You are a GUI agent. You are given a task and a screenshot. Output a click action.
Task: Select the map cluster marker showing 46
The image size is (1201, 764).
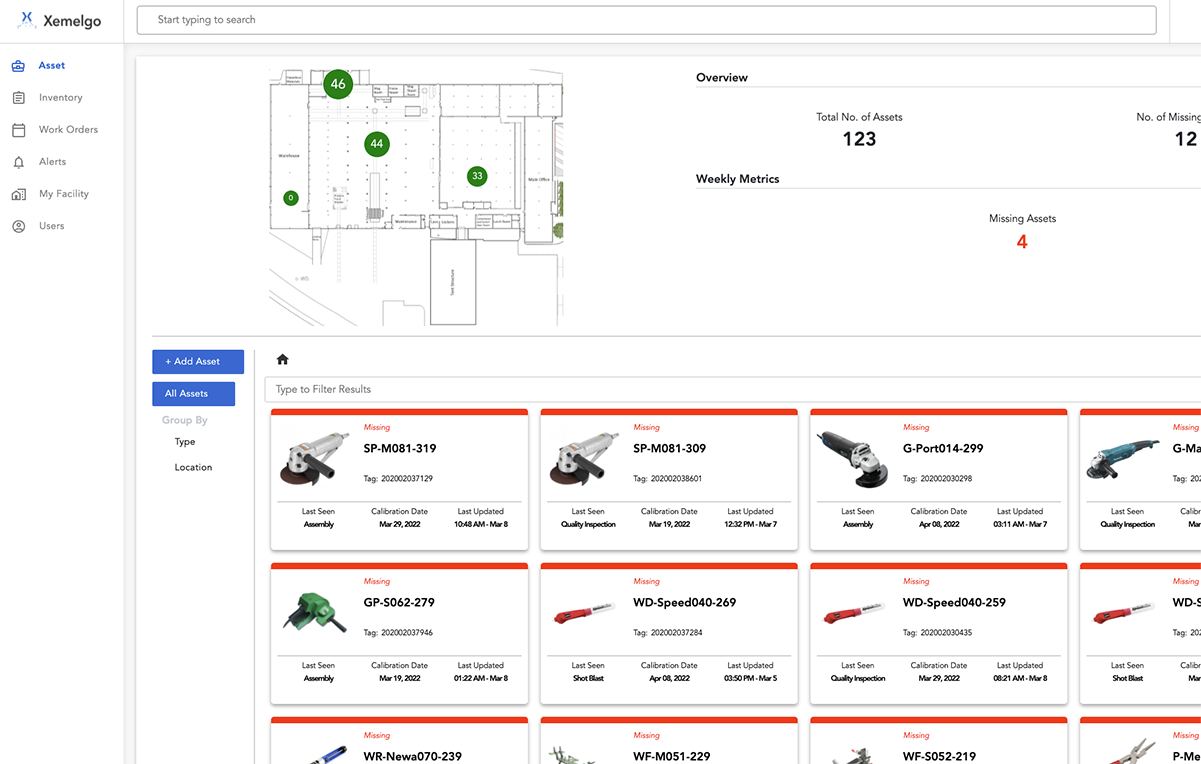[338, 84]
